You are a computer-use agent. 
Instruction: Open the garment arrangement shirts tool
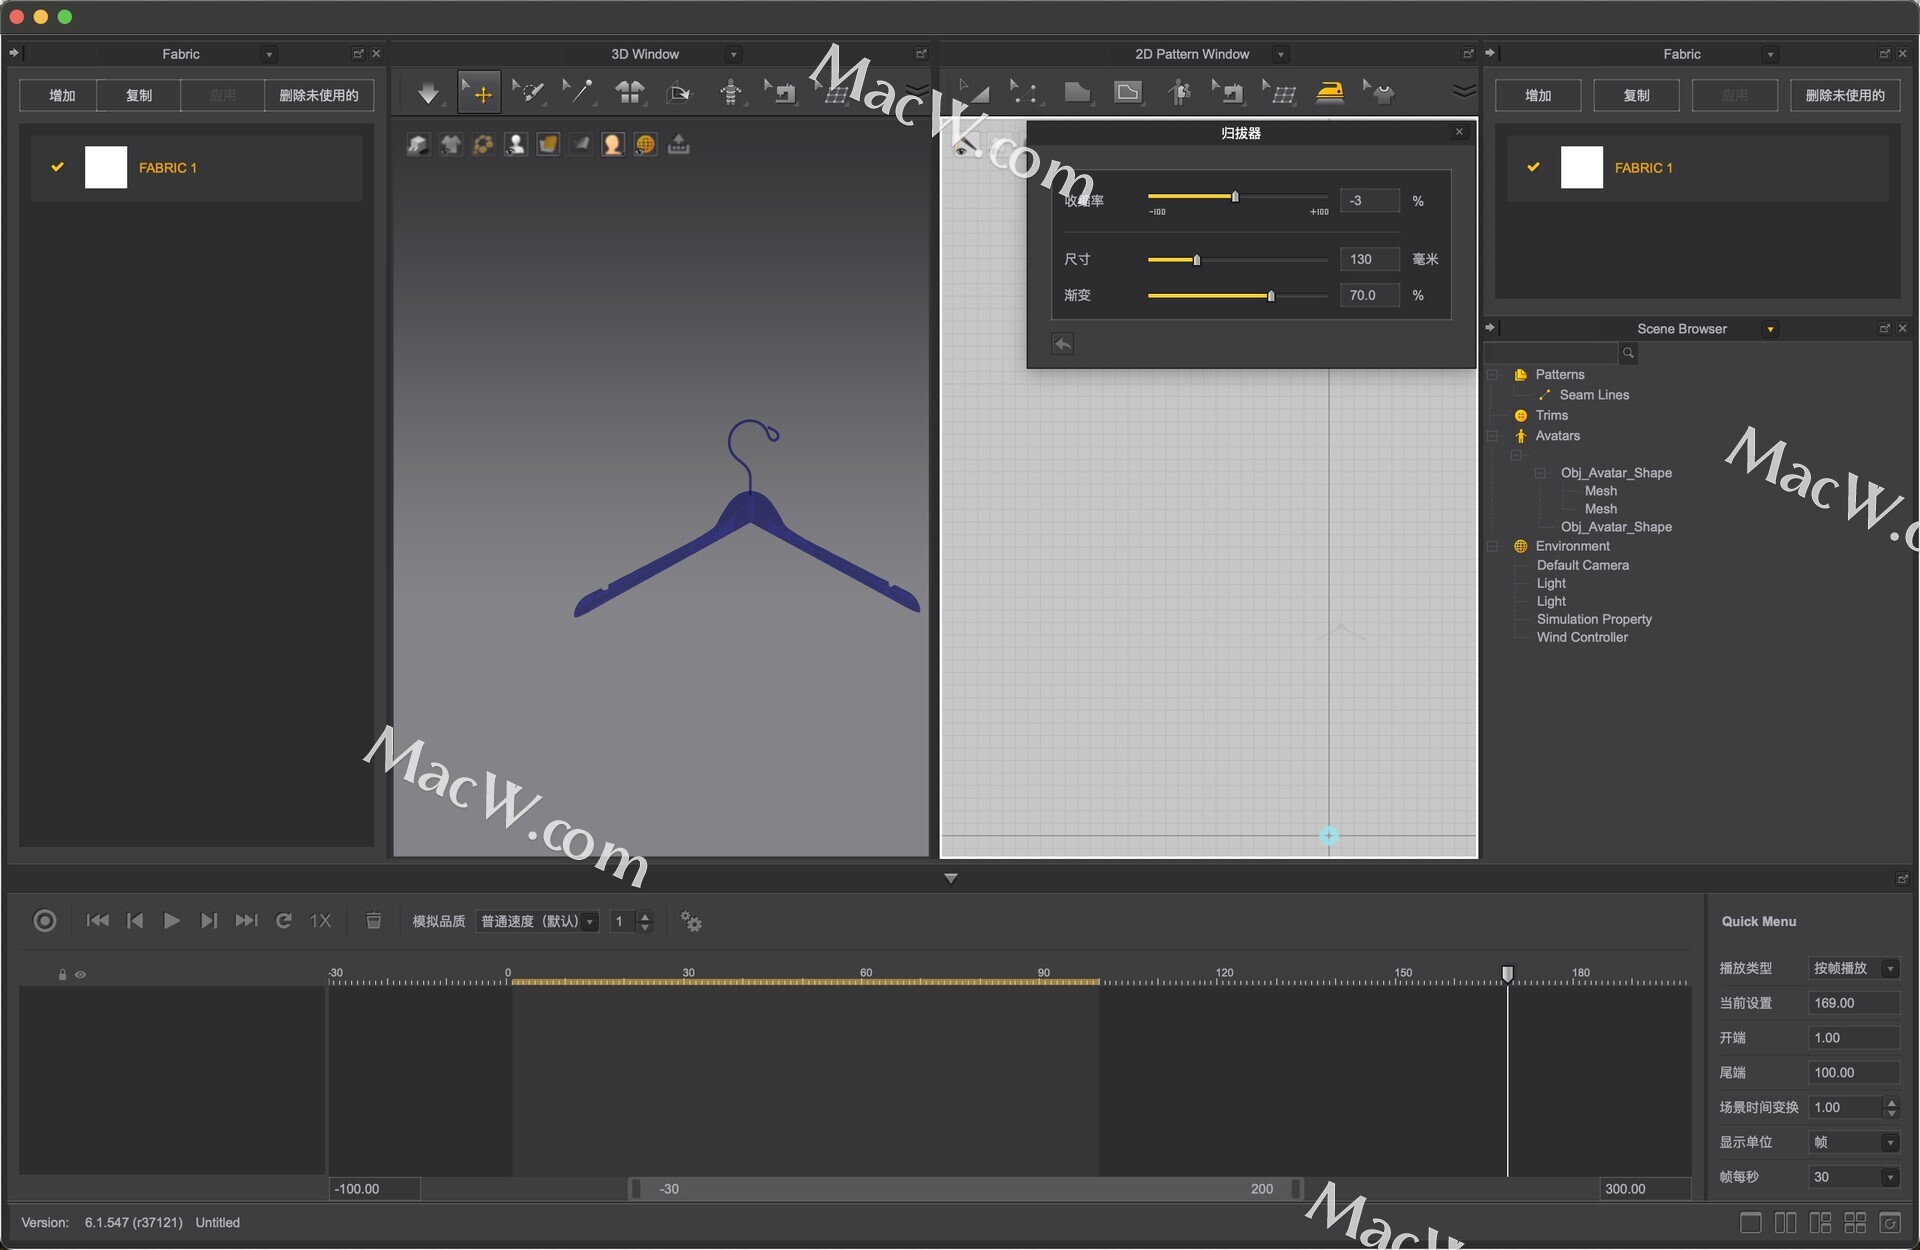pyautogui.click(x=630, y=93)
